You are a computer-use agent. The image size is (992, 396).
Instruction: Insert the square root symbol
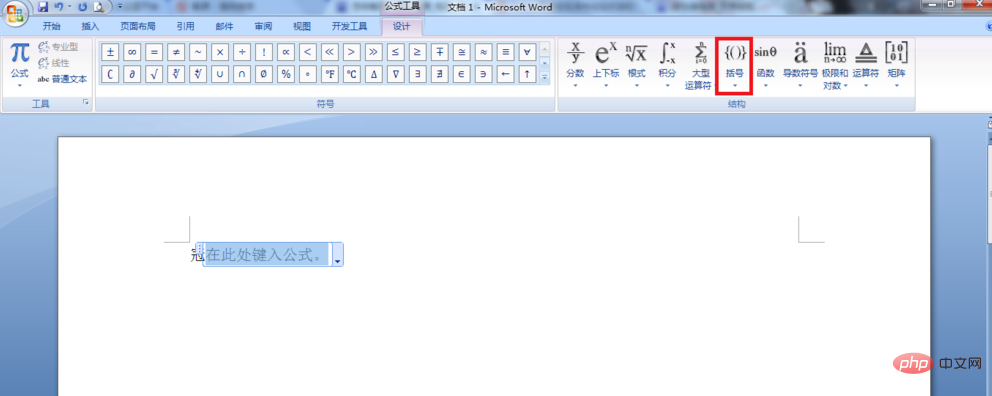click(154, 74)
